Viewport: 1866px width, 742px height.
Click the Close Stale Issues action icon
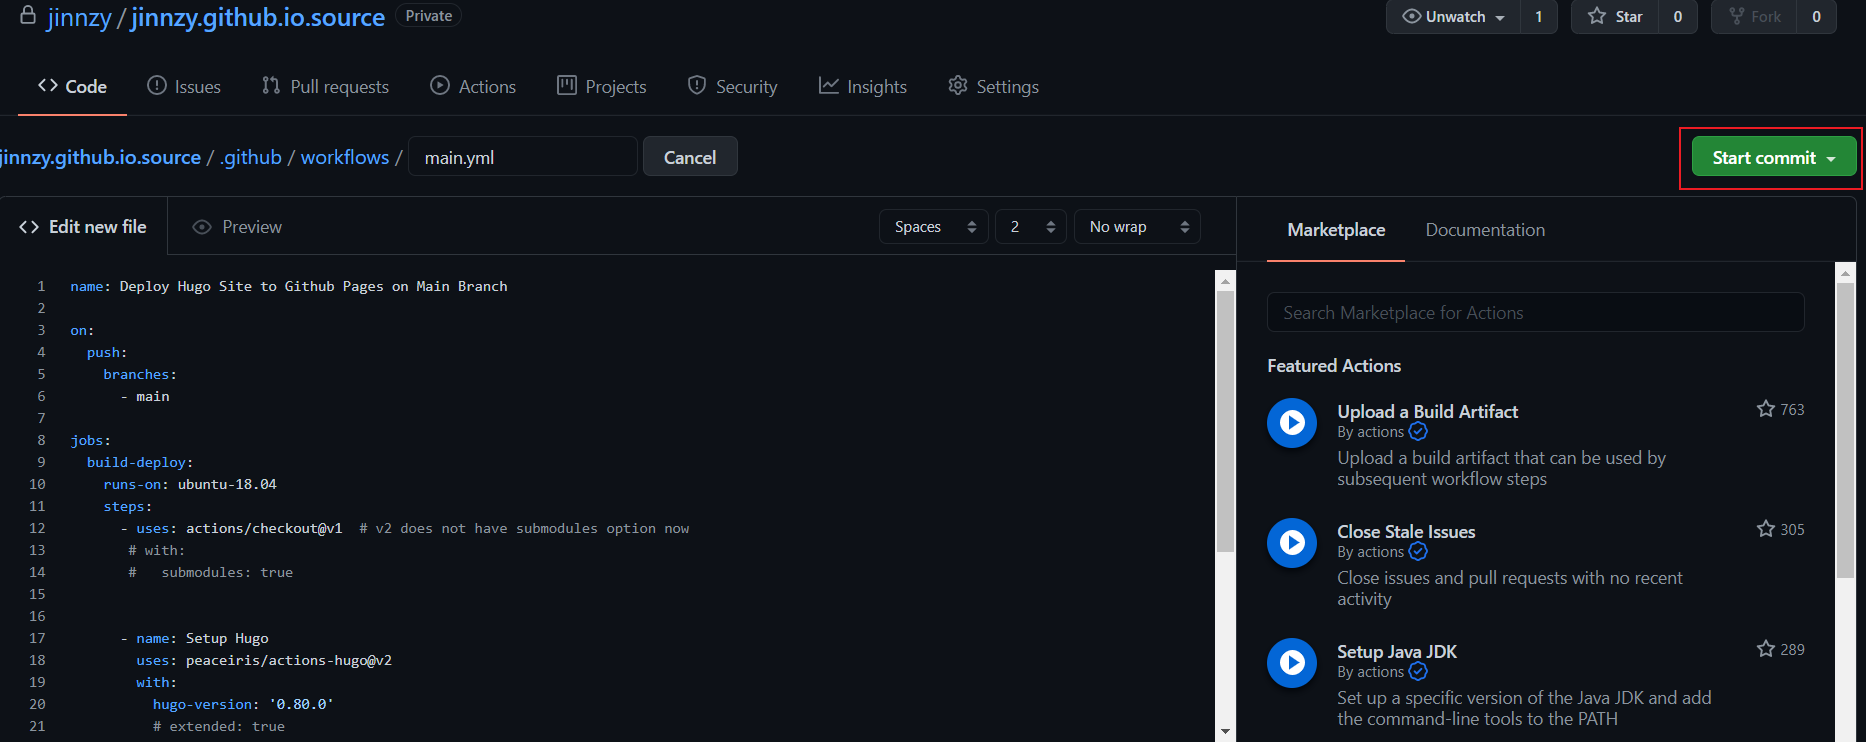(1291, 543)
